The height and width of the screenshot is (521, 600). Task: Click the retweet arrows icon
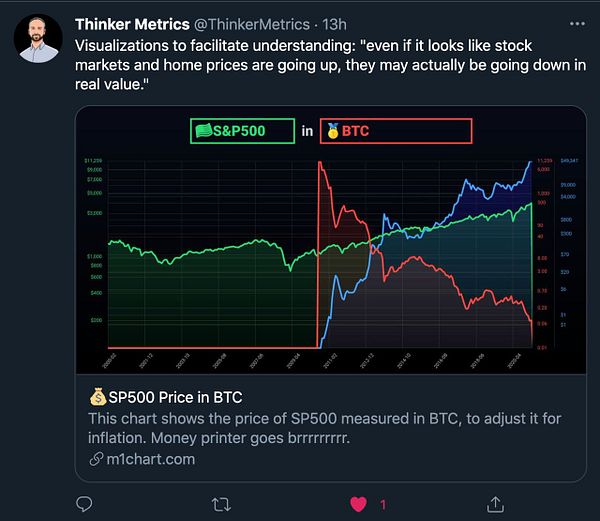220,501
